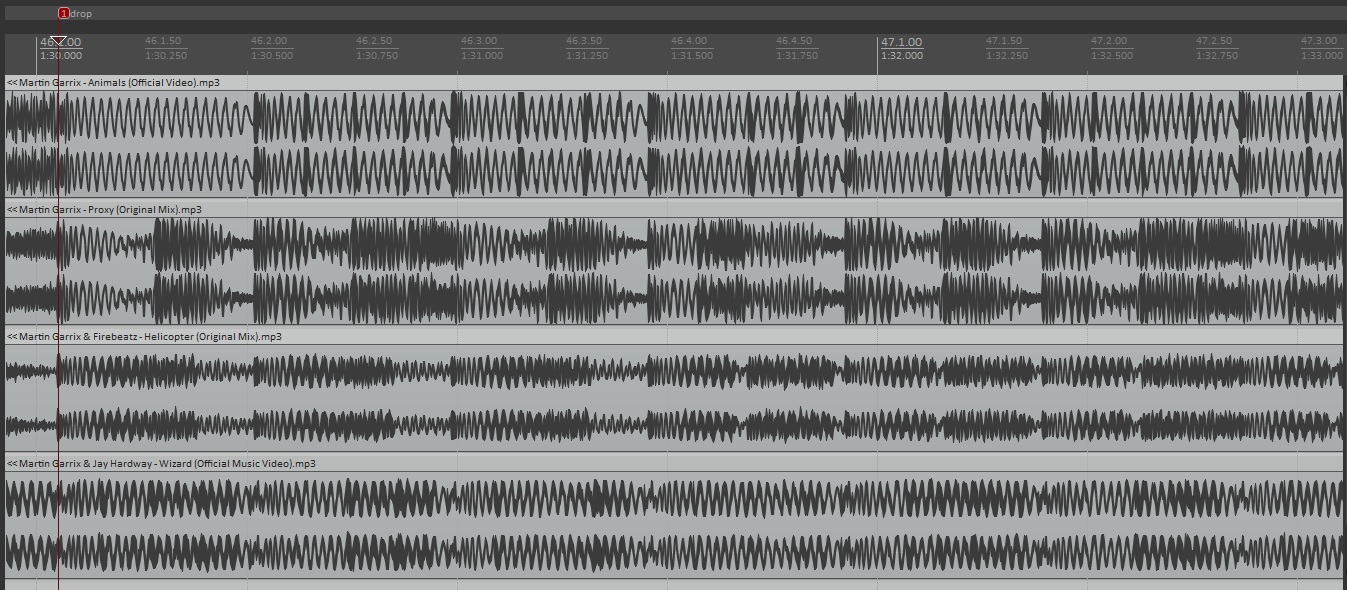Image resolution: width=1347 pixels, height=590 pixels.
Task: Select the "drop" marker name label
Action: (x=82, y=14)
